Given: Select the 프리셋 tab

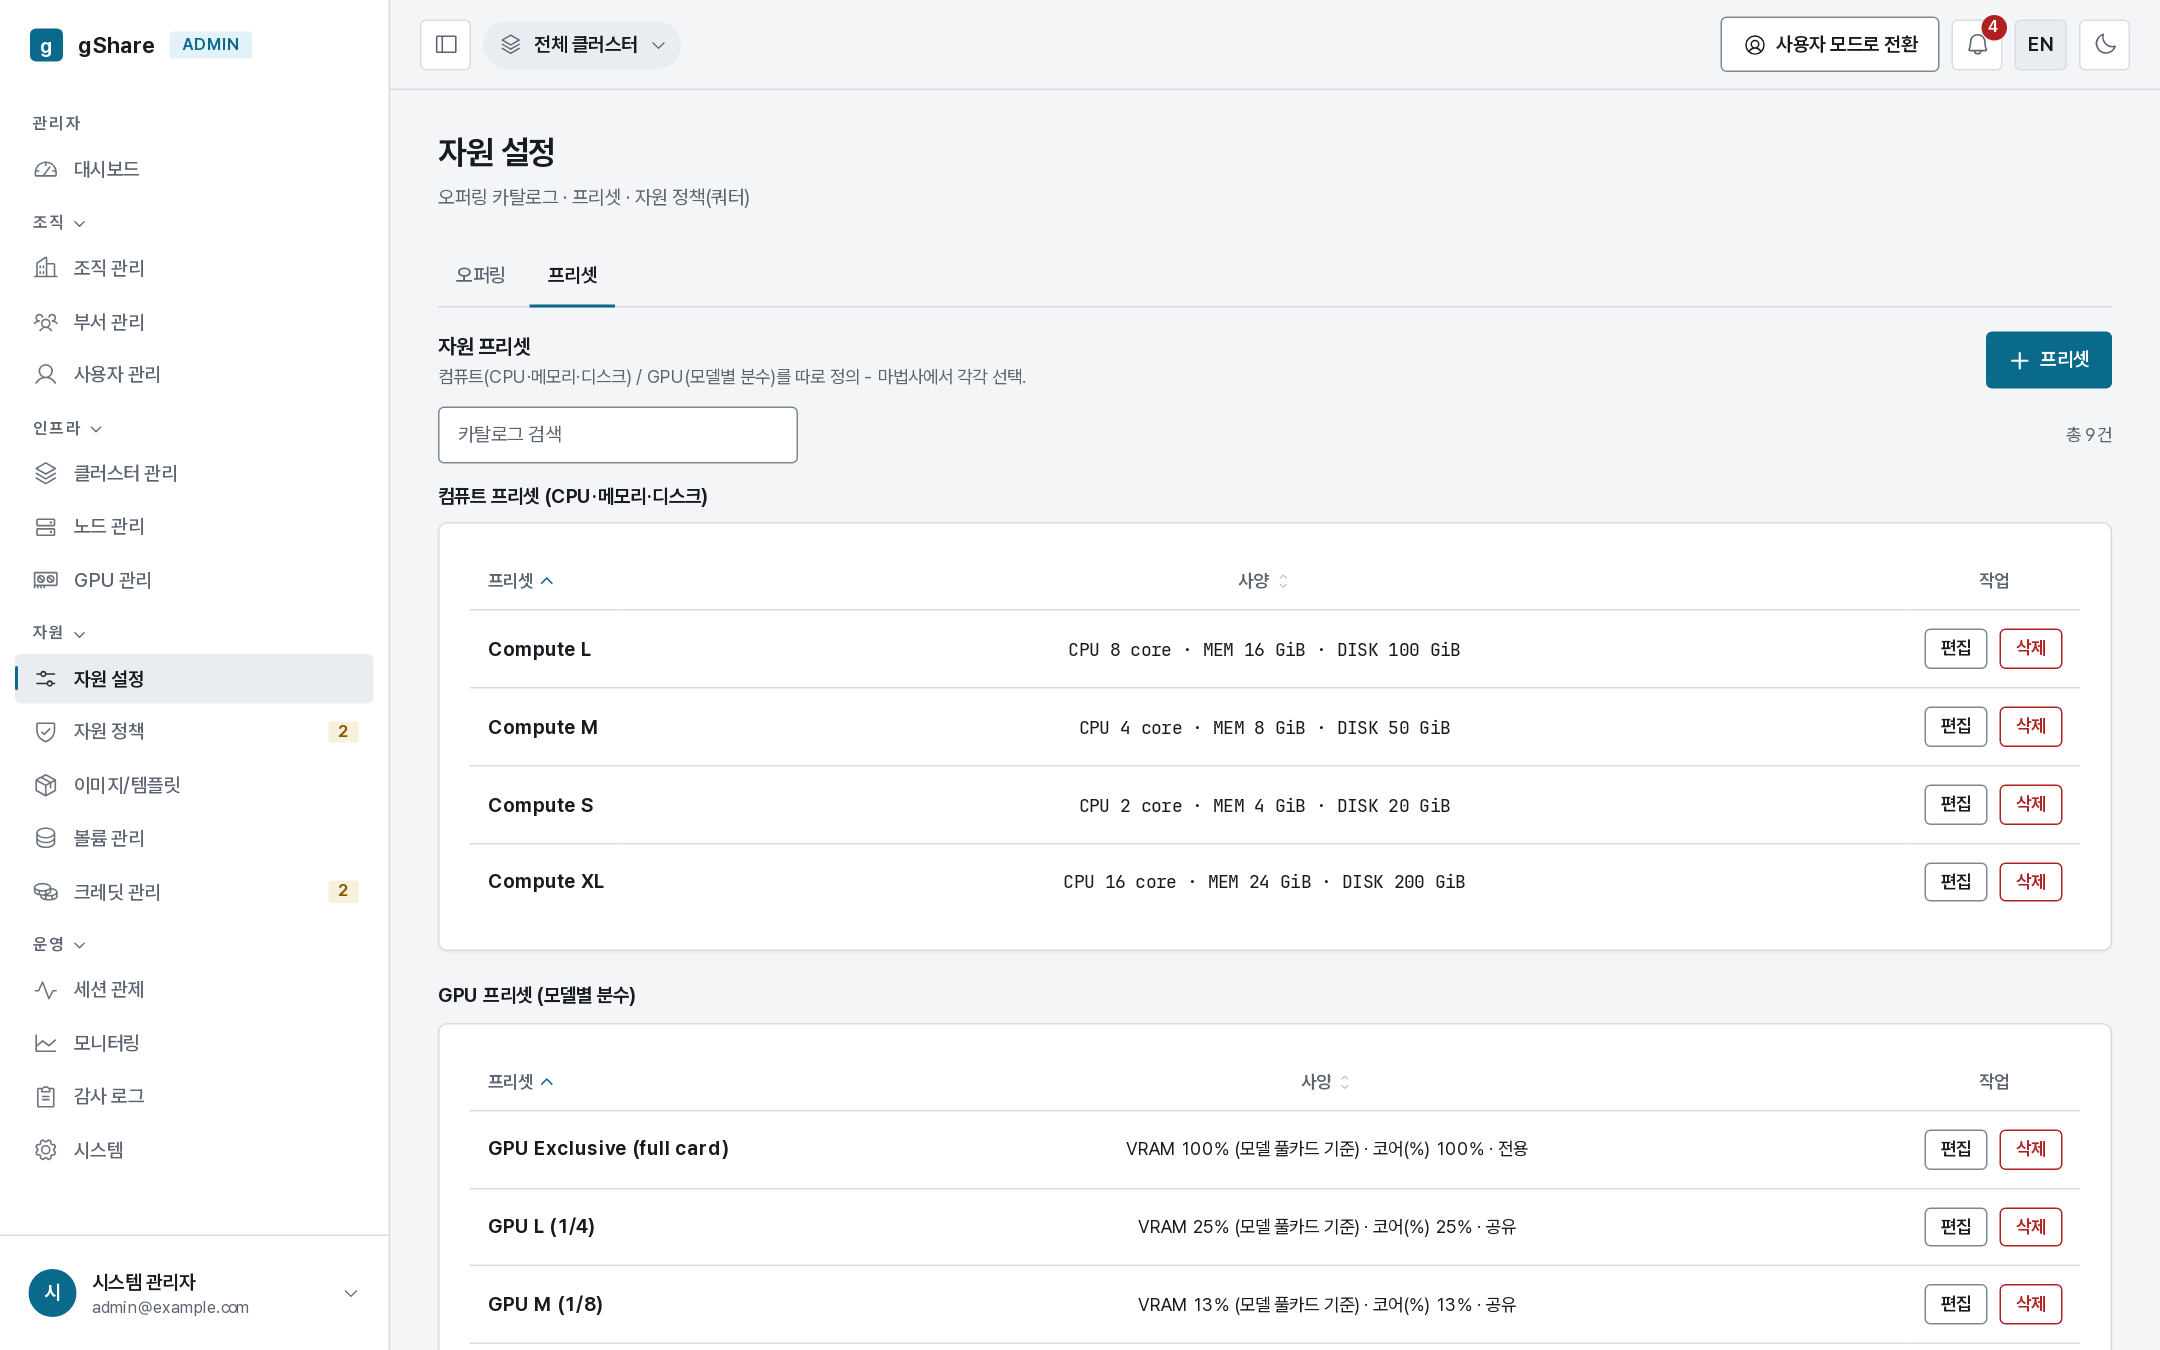Looking at the screenshot, I should [572, 275].
